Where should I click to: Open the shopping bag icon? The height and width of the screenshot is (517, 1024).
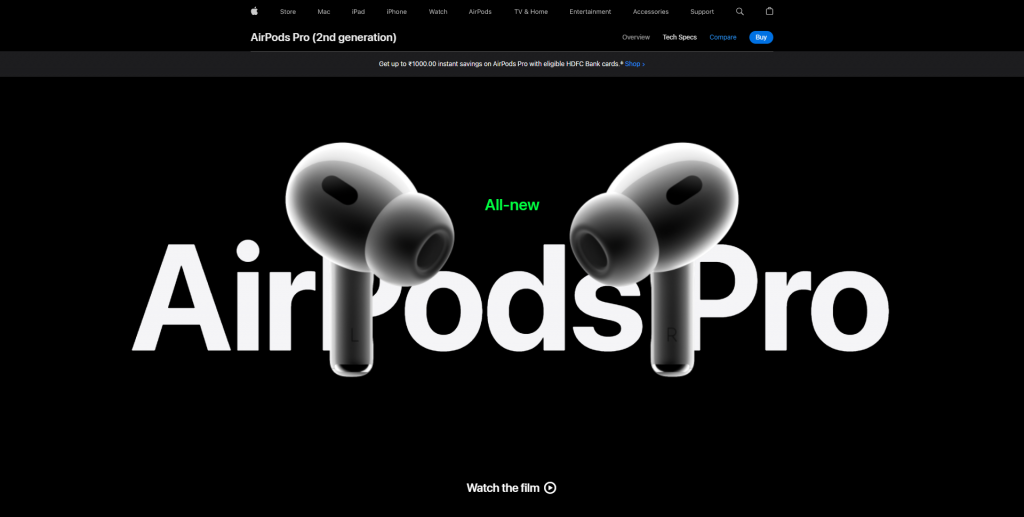[x=769, y=11]
